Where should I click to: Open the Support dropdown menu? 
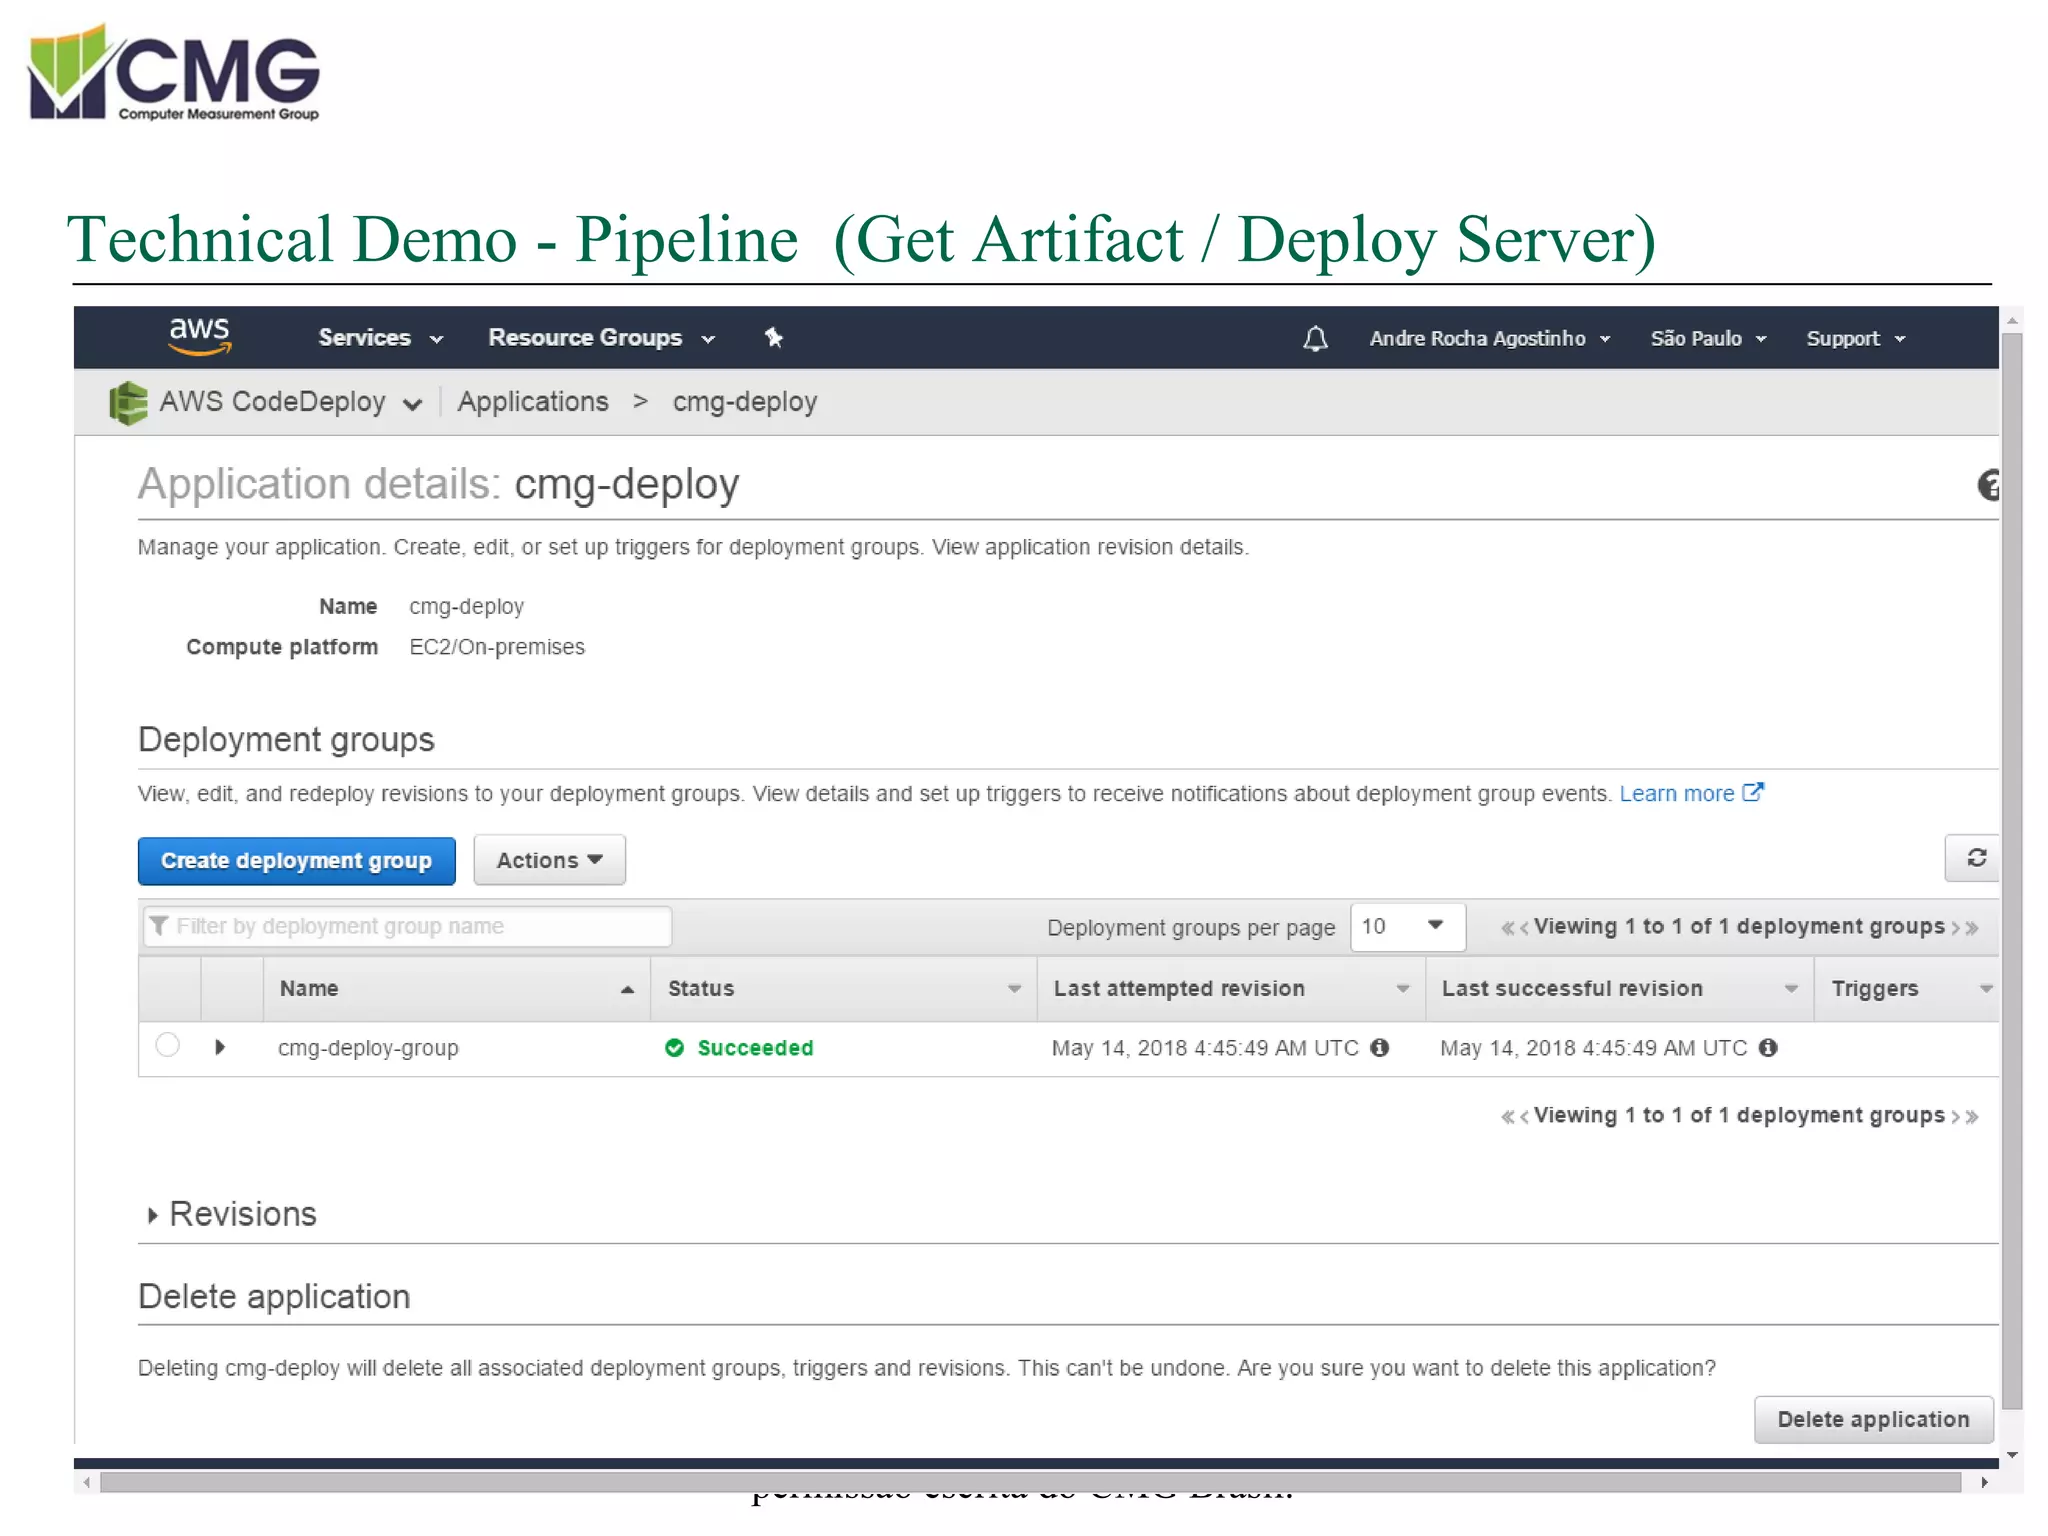[x=1855, y=339]
